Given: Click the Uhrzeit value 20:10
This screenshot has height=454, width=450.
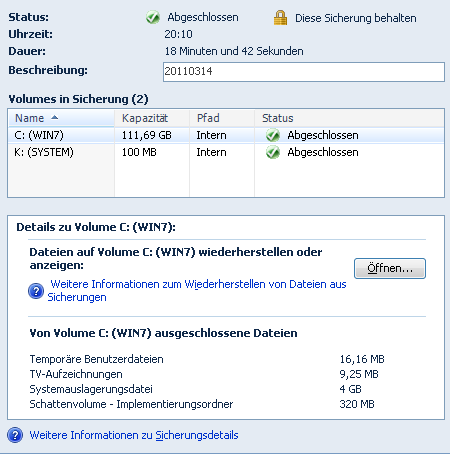Looking at the screenshot, I should [178, 34].
